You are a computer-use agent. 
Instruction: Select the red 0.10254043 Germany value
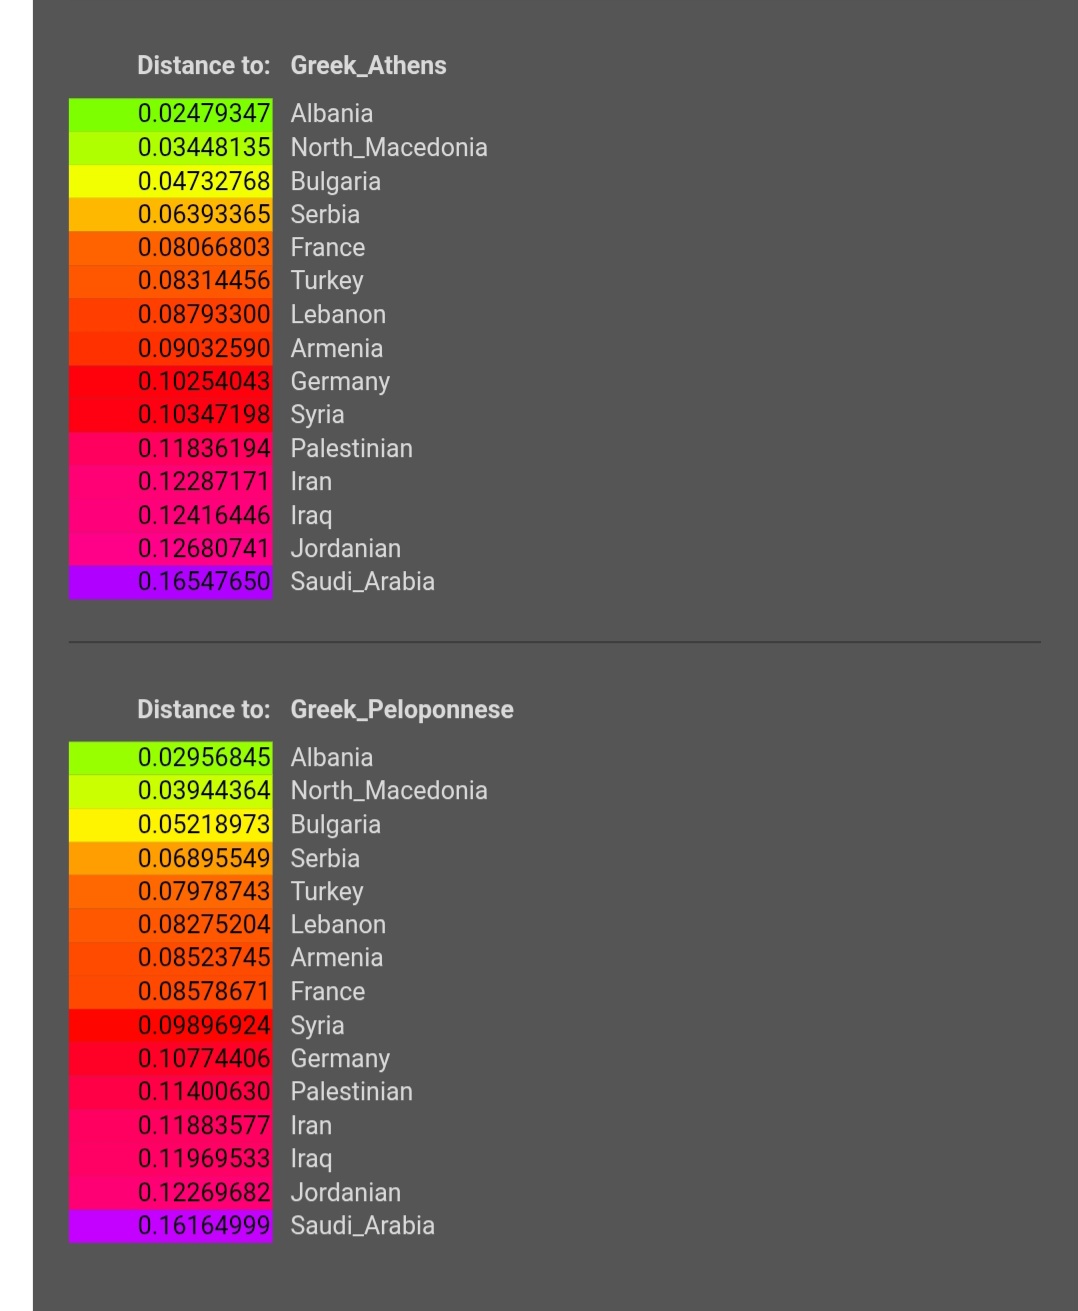[x=171, y=382]
